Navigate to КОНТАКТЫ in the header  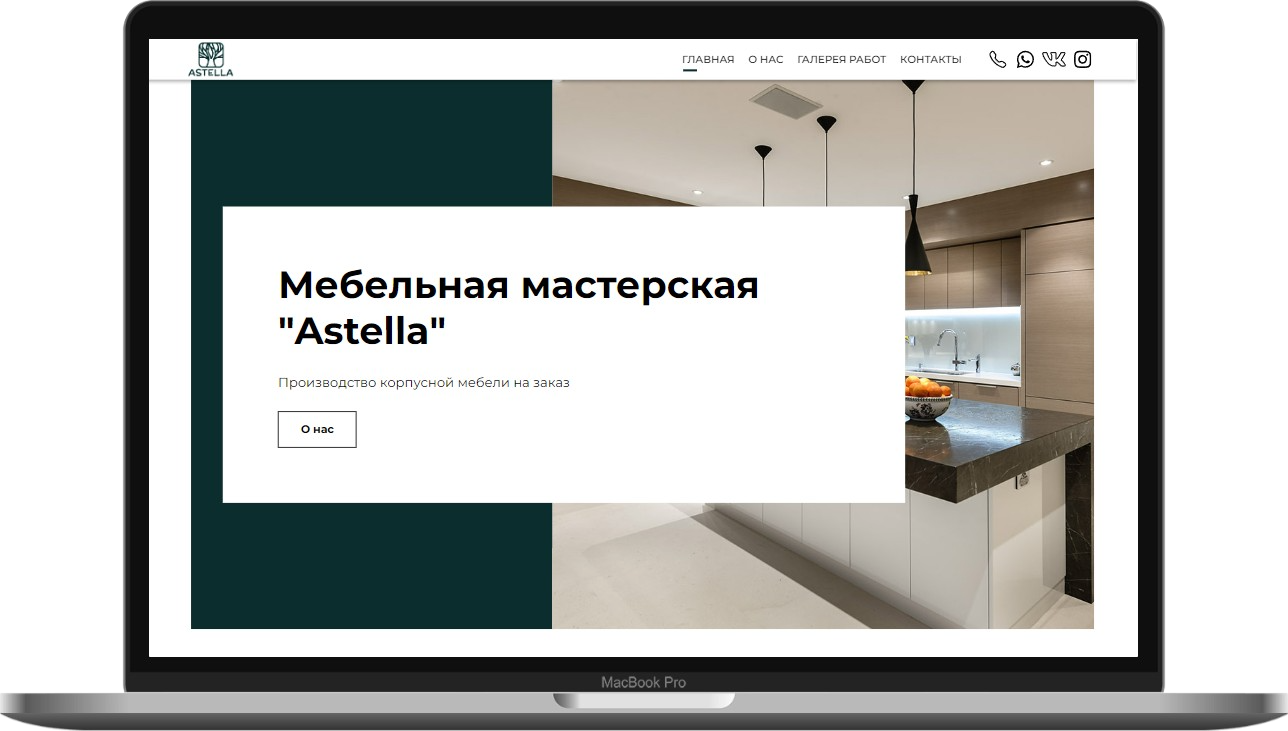click(x=930, y=60)
